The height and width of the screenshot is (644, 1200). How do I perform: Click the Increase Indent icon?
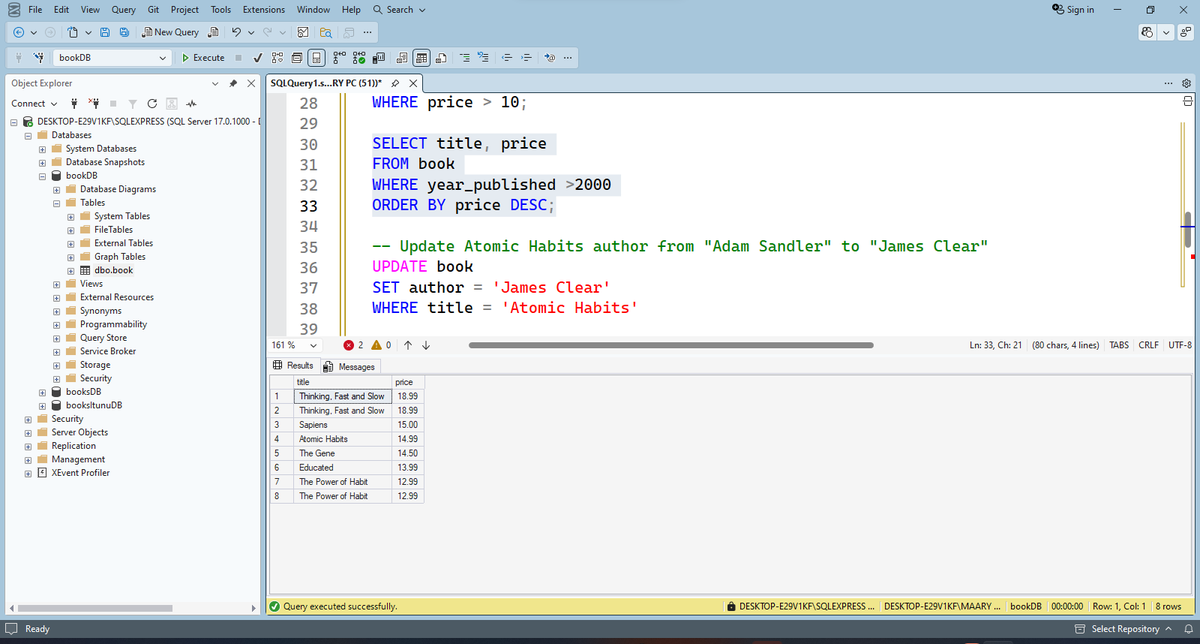pos(525,57)
